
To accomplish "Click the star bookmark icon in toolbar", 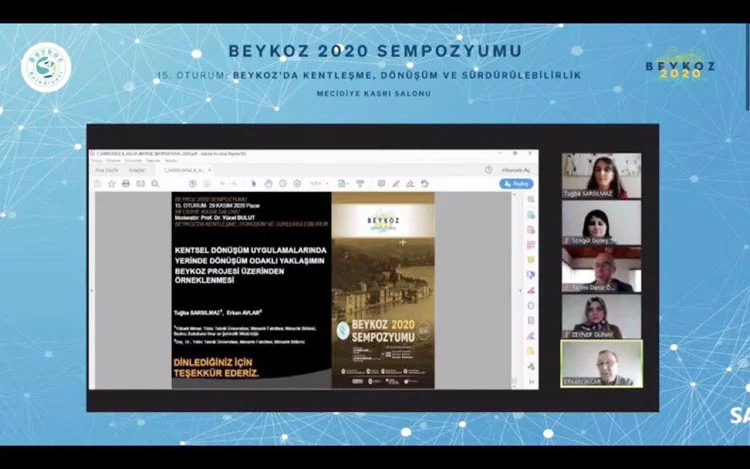I will coord(110,183).
